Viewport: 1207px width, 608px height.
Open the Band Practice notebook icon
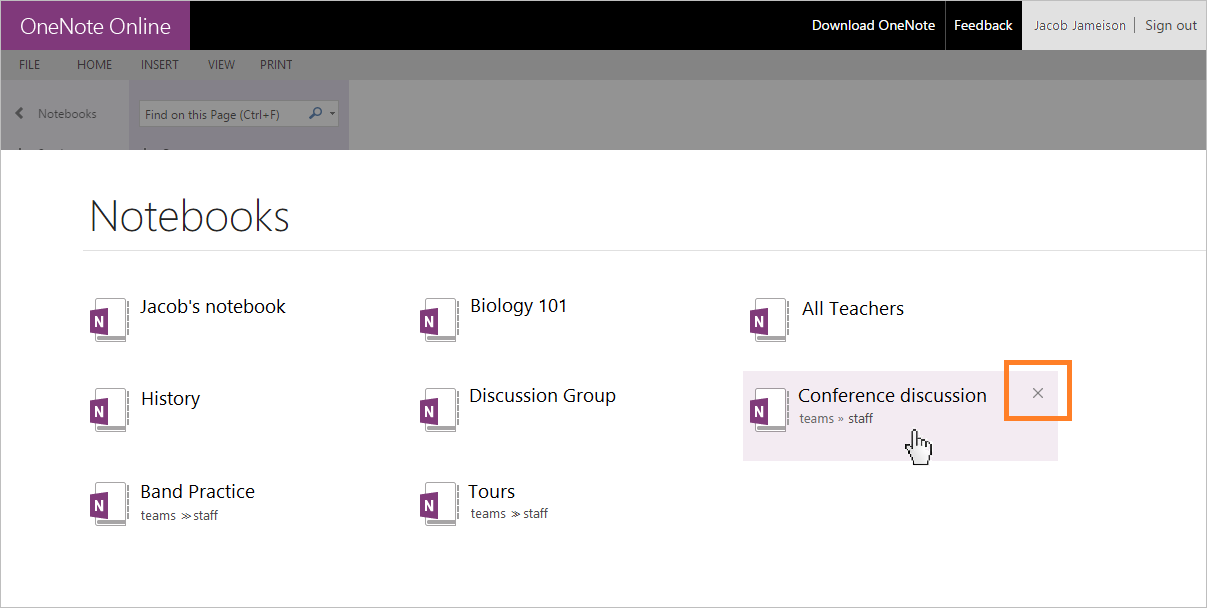tap(110, 504)
